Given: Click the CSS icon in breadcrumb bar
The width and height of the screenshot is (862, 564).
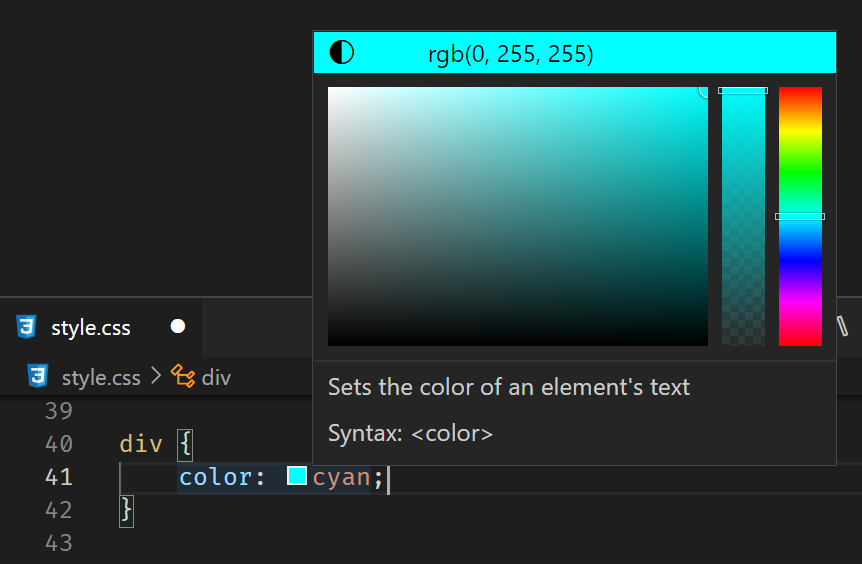Looking at the screenshot, I should click(37, 377).
